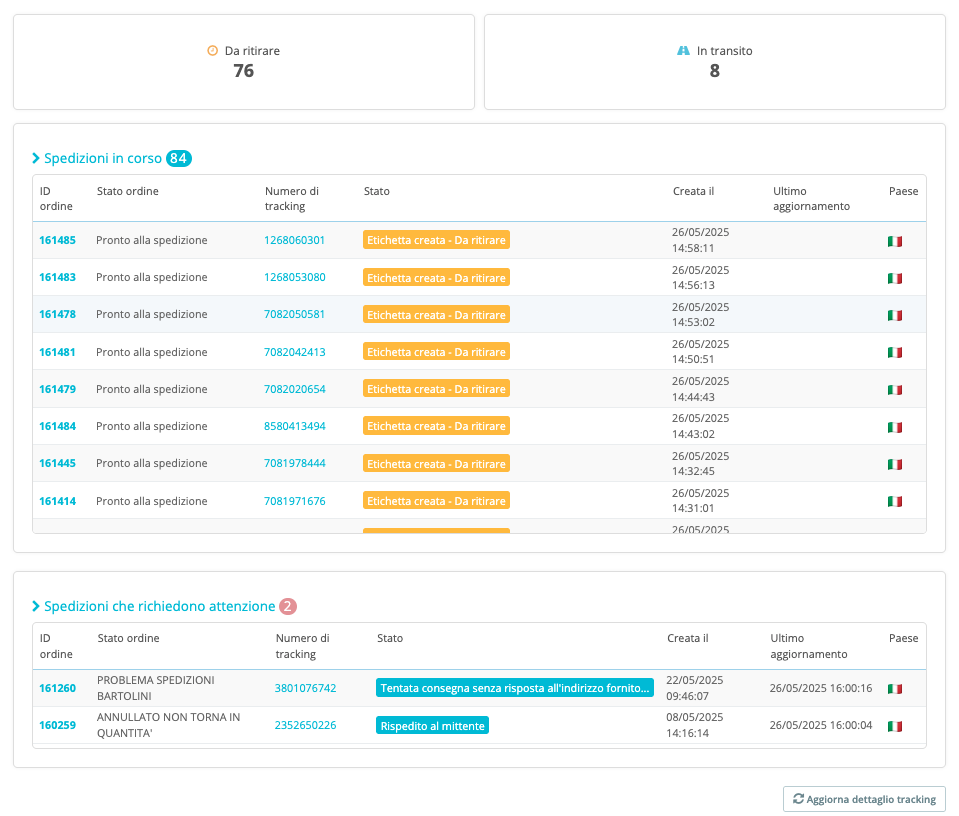Click Italy flag in order 161481 row
The width and height of the screenshot is (959, 816).
point(895,352)
